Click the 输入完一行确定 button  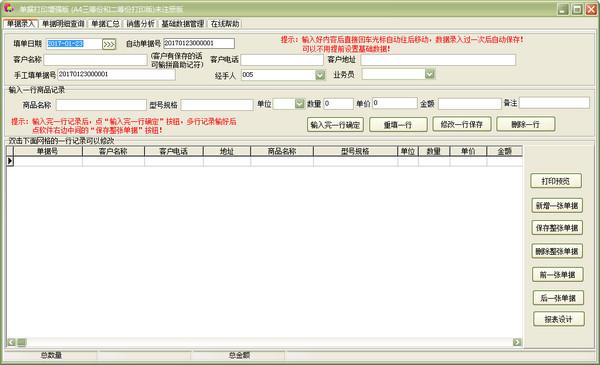coord(335,125)
